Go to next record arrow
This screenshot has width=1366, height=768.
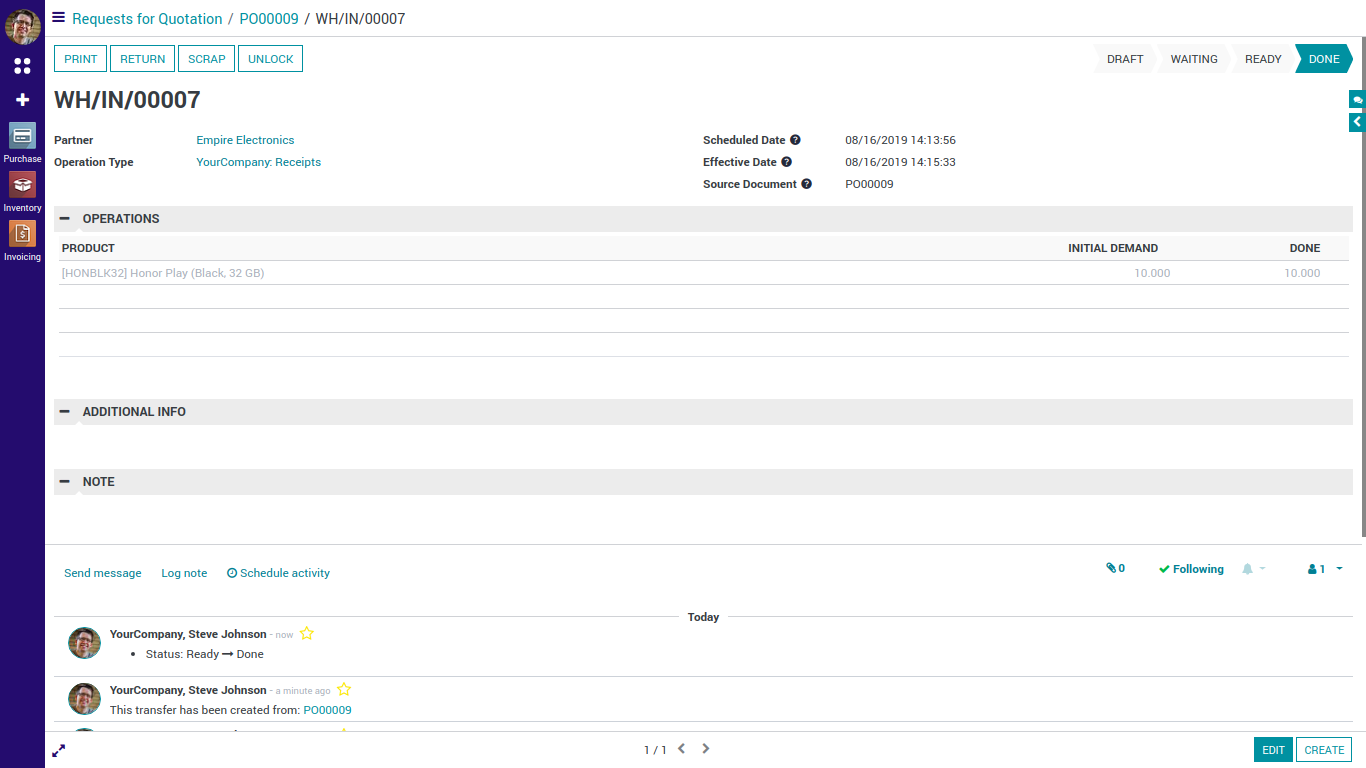click(706, 749)
